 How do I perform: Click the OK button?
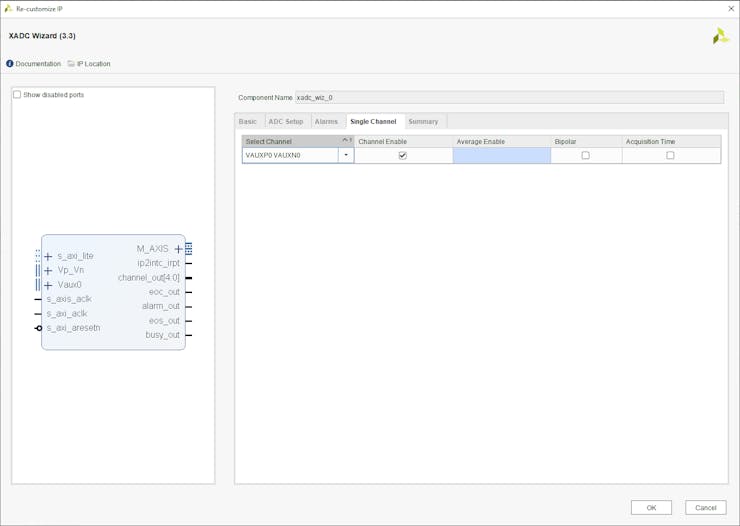coord(651,508)
